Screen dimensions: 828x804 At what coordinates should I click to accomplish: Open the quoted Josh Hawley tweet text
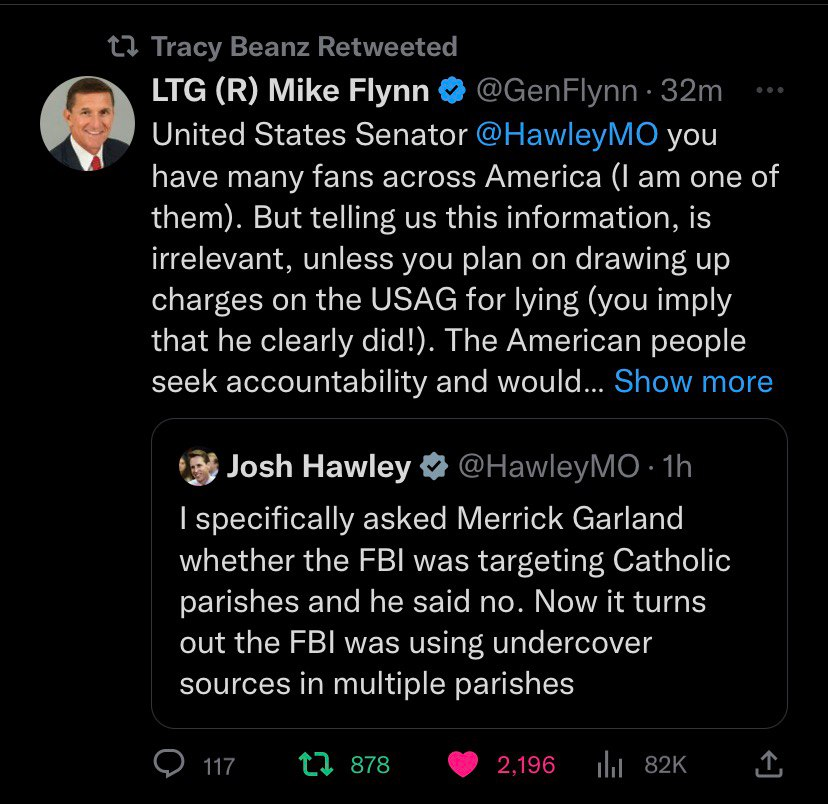click(x=455, y=601)
